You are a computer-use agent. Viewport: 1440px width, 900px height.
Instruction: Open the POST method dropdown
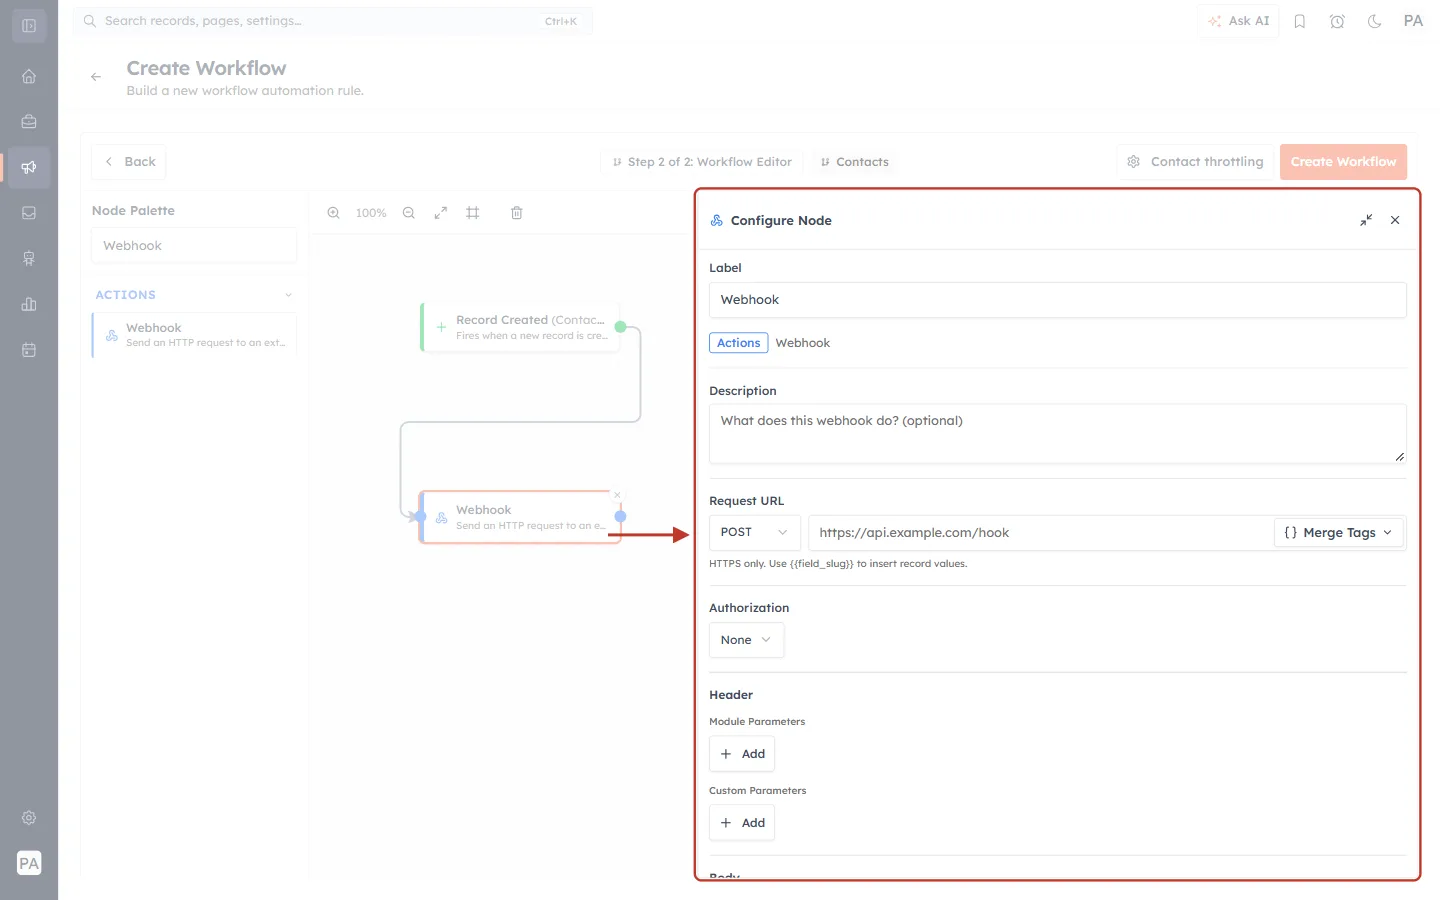(755, 532)
